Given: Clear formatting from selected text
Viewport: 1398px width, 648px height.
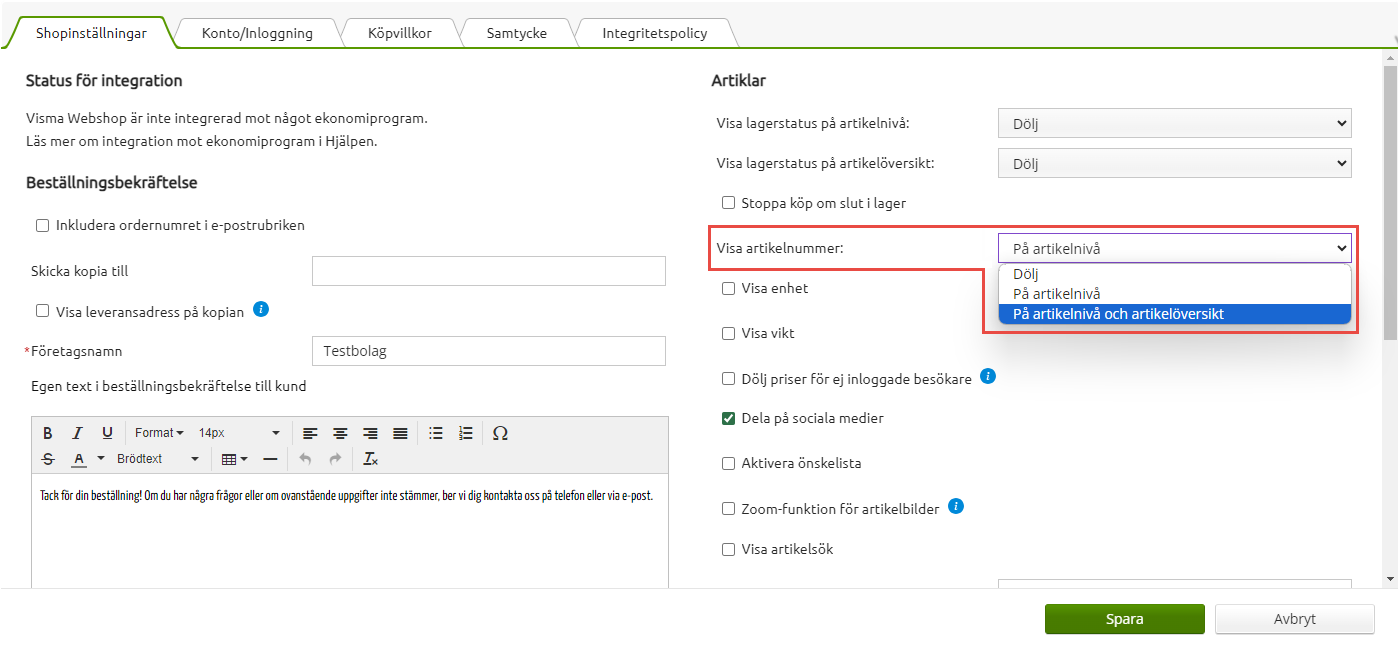Looking at the screenshot, I should [370, 459].
